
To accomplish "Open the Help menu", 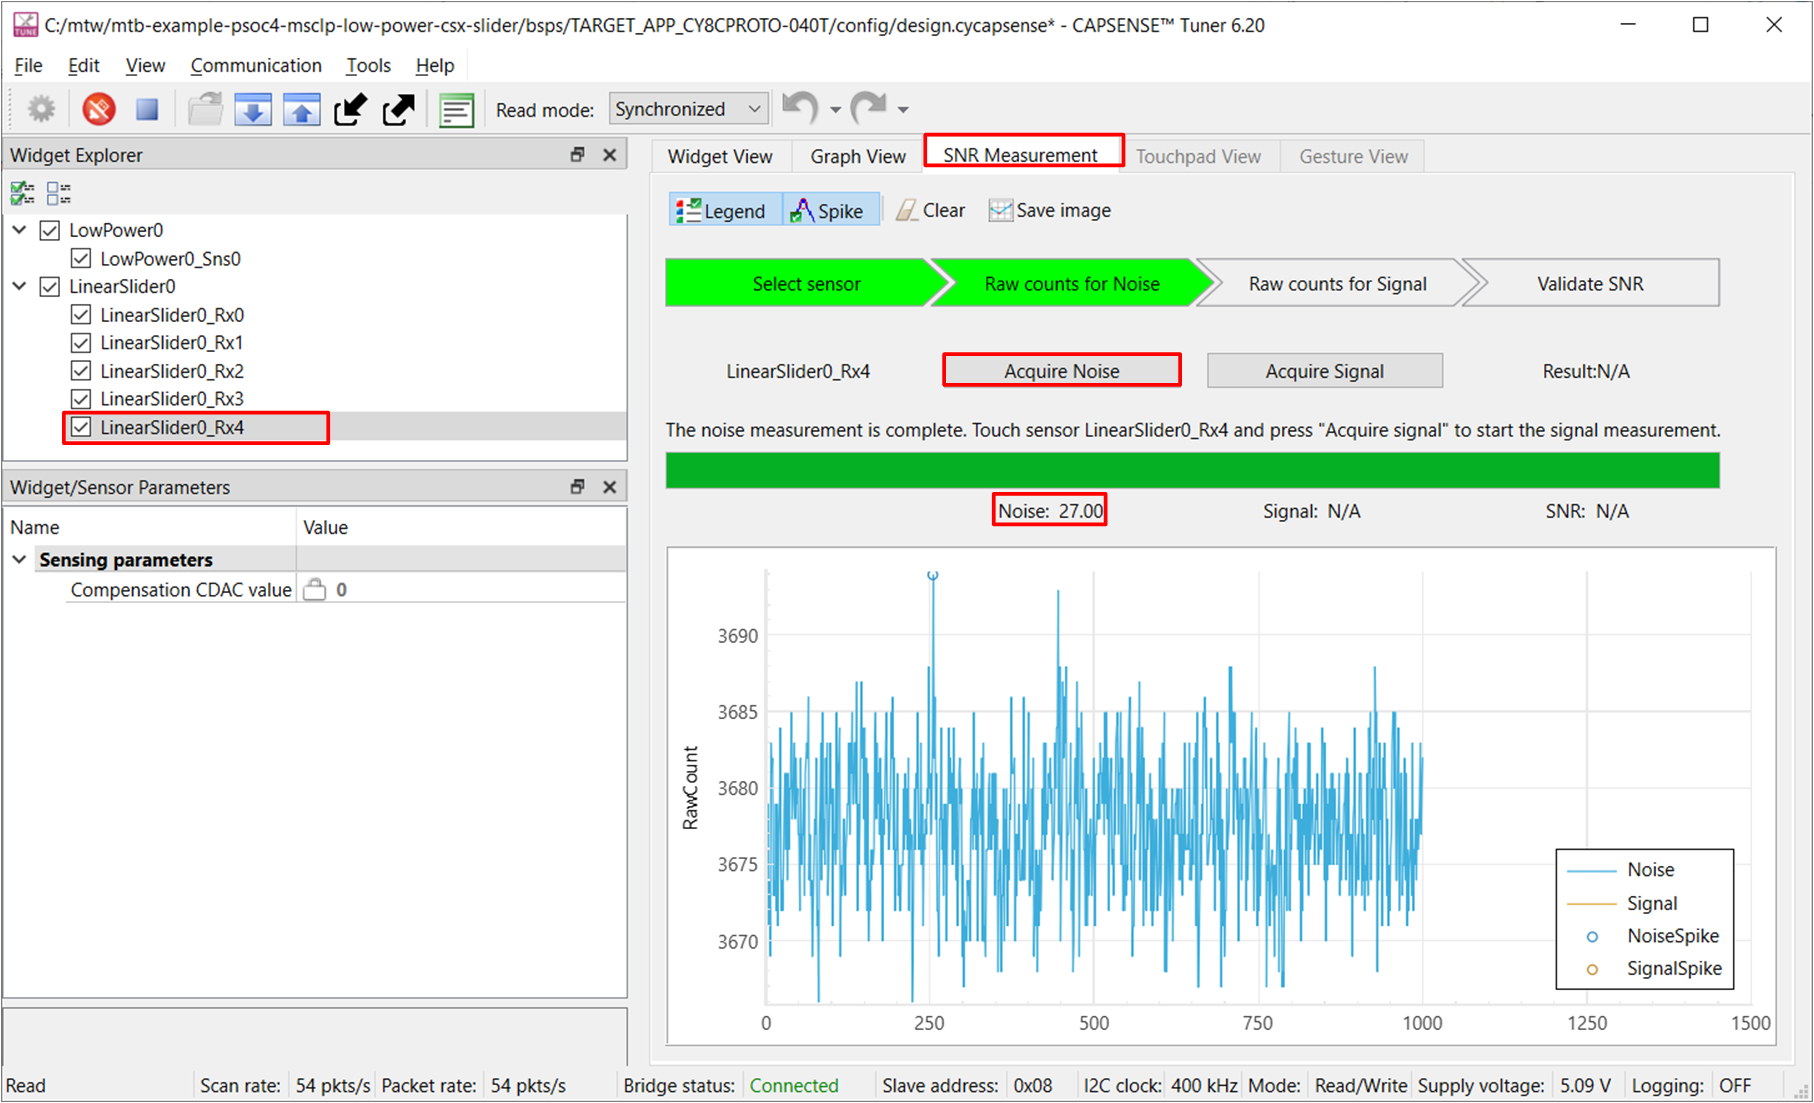I will [x=435, y=65].
